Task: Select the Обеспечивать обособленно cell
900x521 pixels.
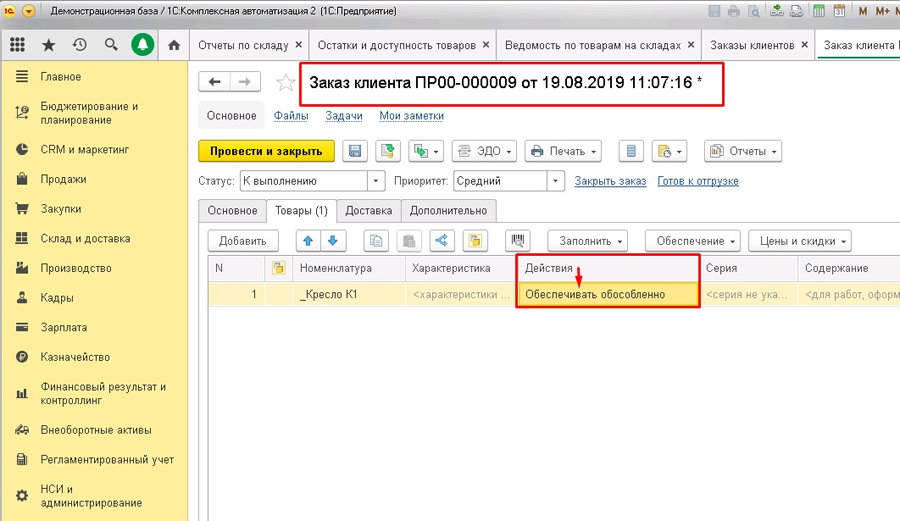Action: pos(608,294)
